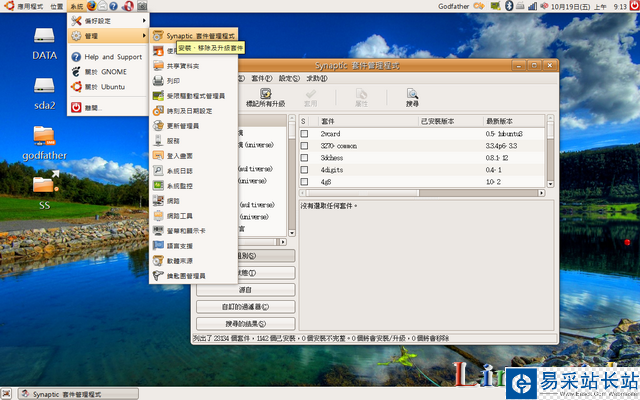Screen dimensions: 640x400
Task: Click 搜尋的結果(S) search results button
Action: [245, 324]
